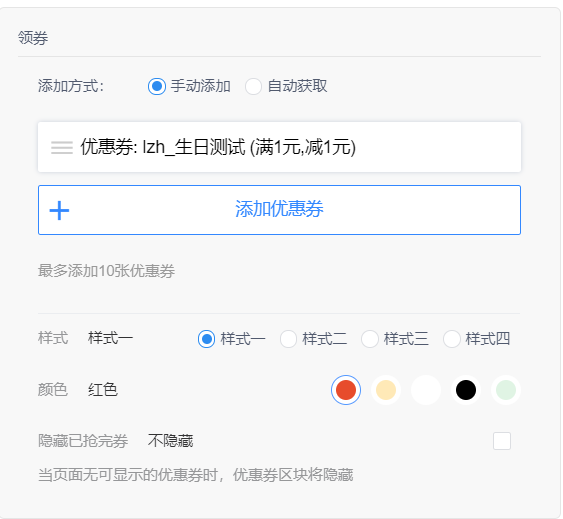Screen dimensions: 563x519
Task: Click coupon item lzh_生日测试
Action: click(x=279, y=147)
